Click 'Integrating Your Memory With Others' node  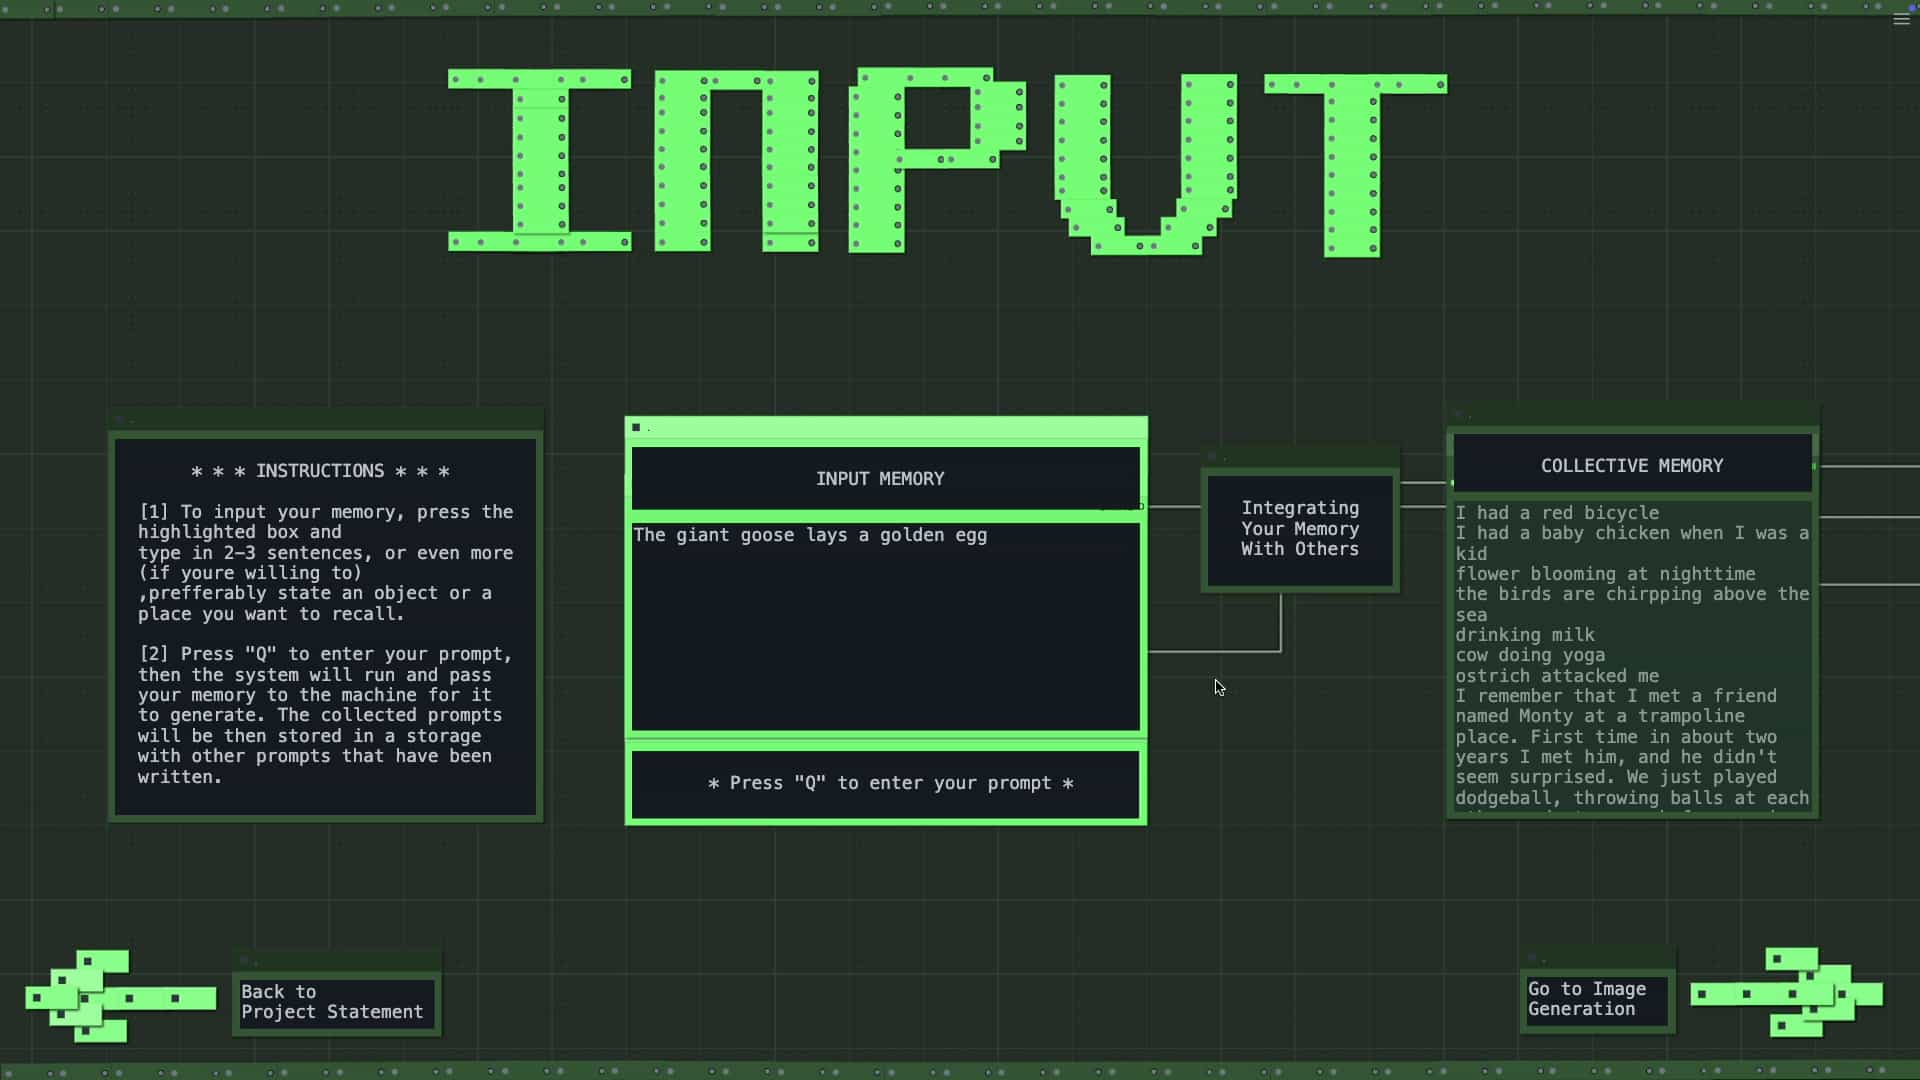[1299, 529]
